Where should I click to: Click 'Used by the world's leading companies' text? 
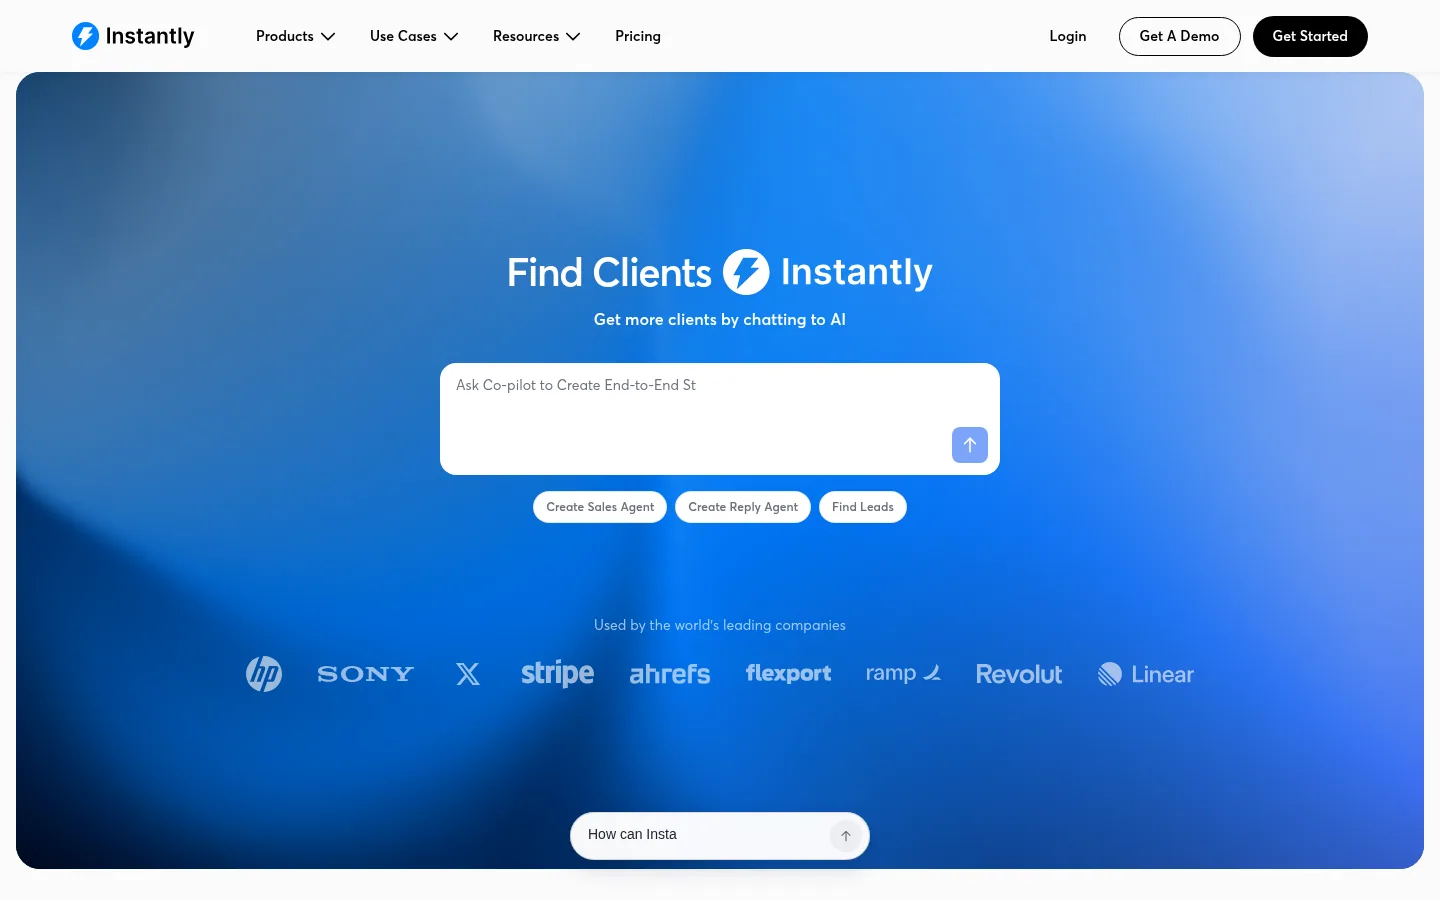[x=720, y=625]
